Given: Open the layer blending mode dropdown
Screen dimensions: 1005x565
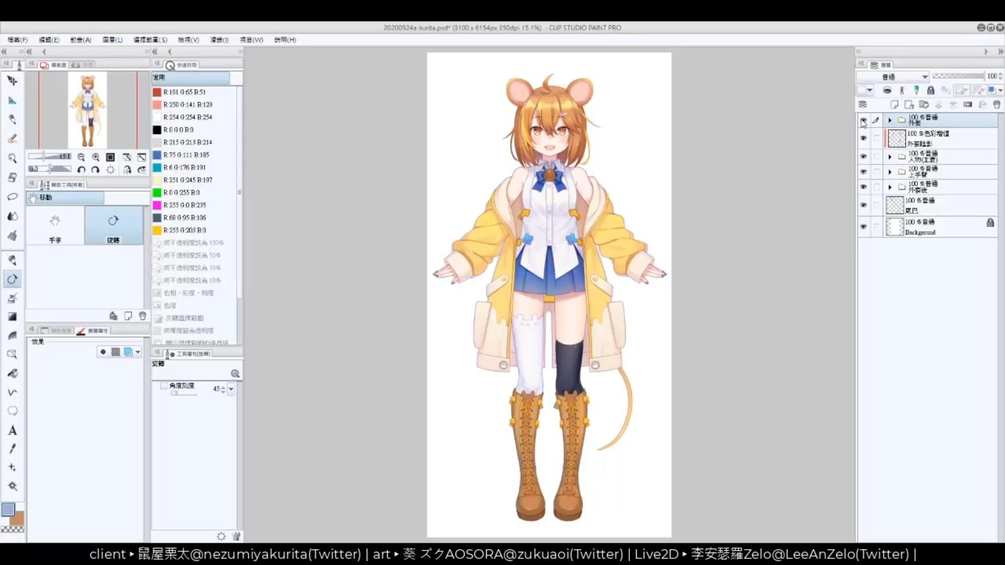Looking at the screenshot, I should (x=893, y=76).
